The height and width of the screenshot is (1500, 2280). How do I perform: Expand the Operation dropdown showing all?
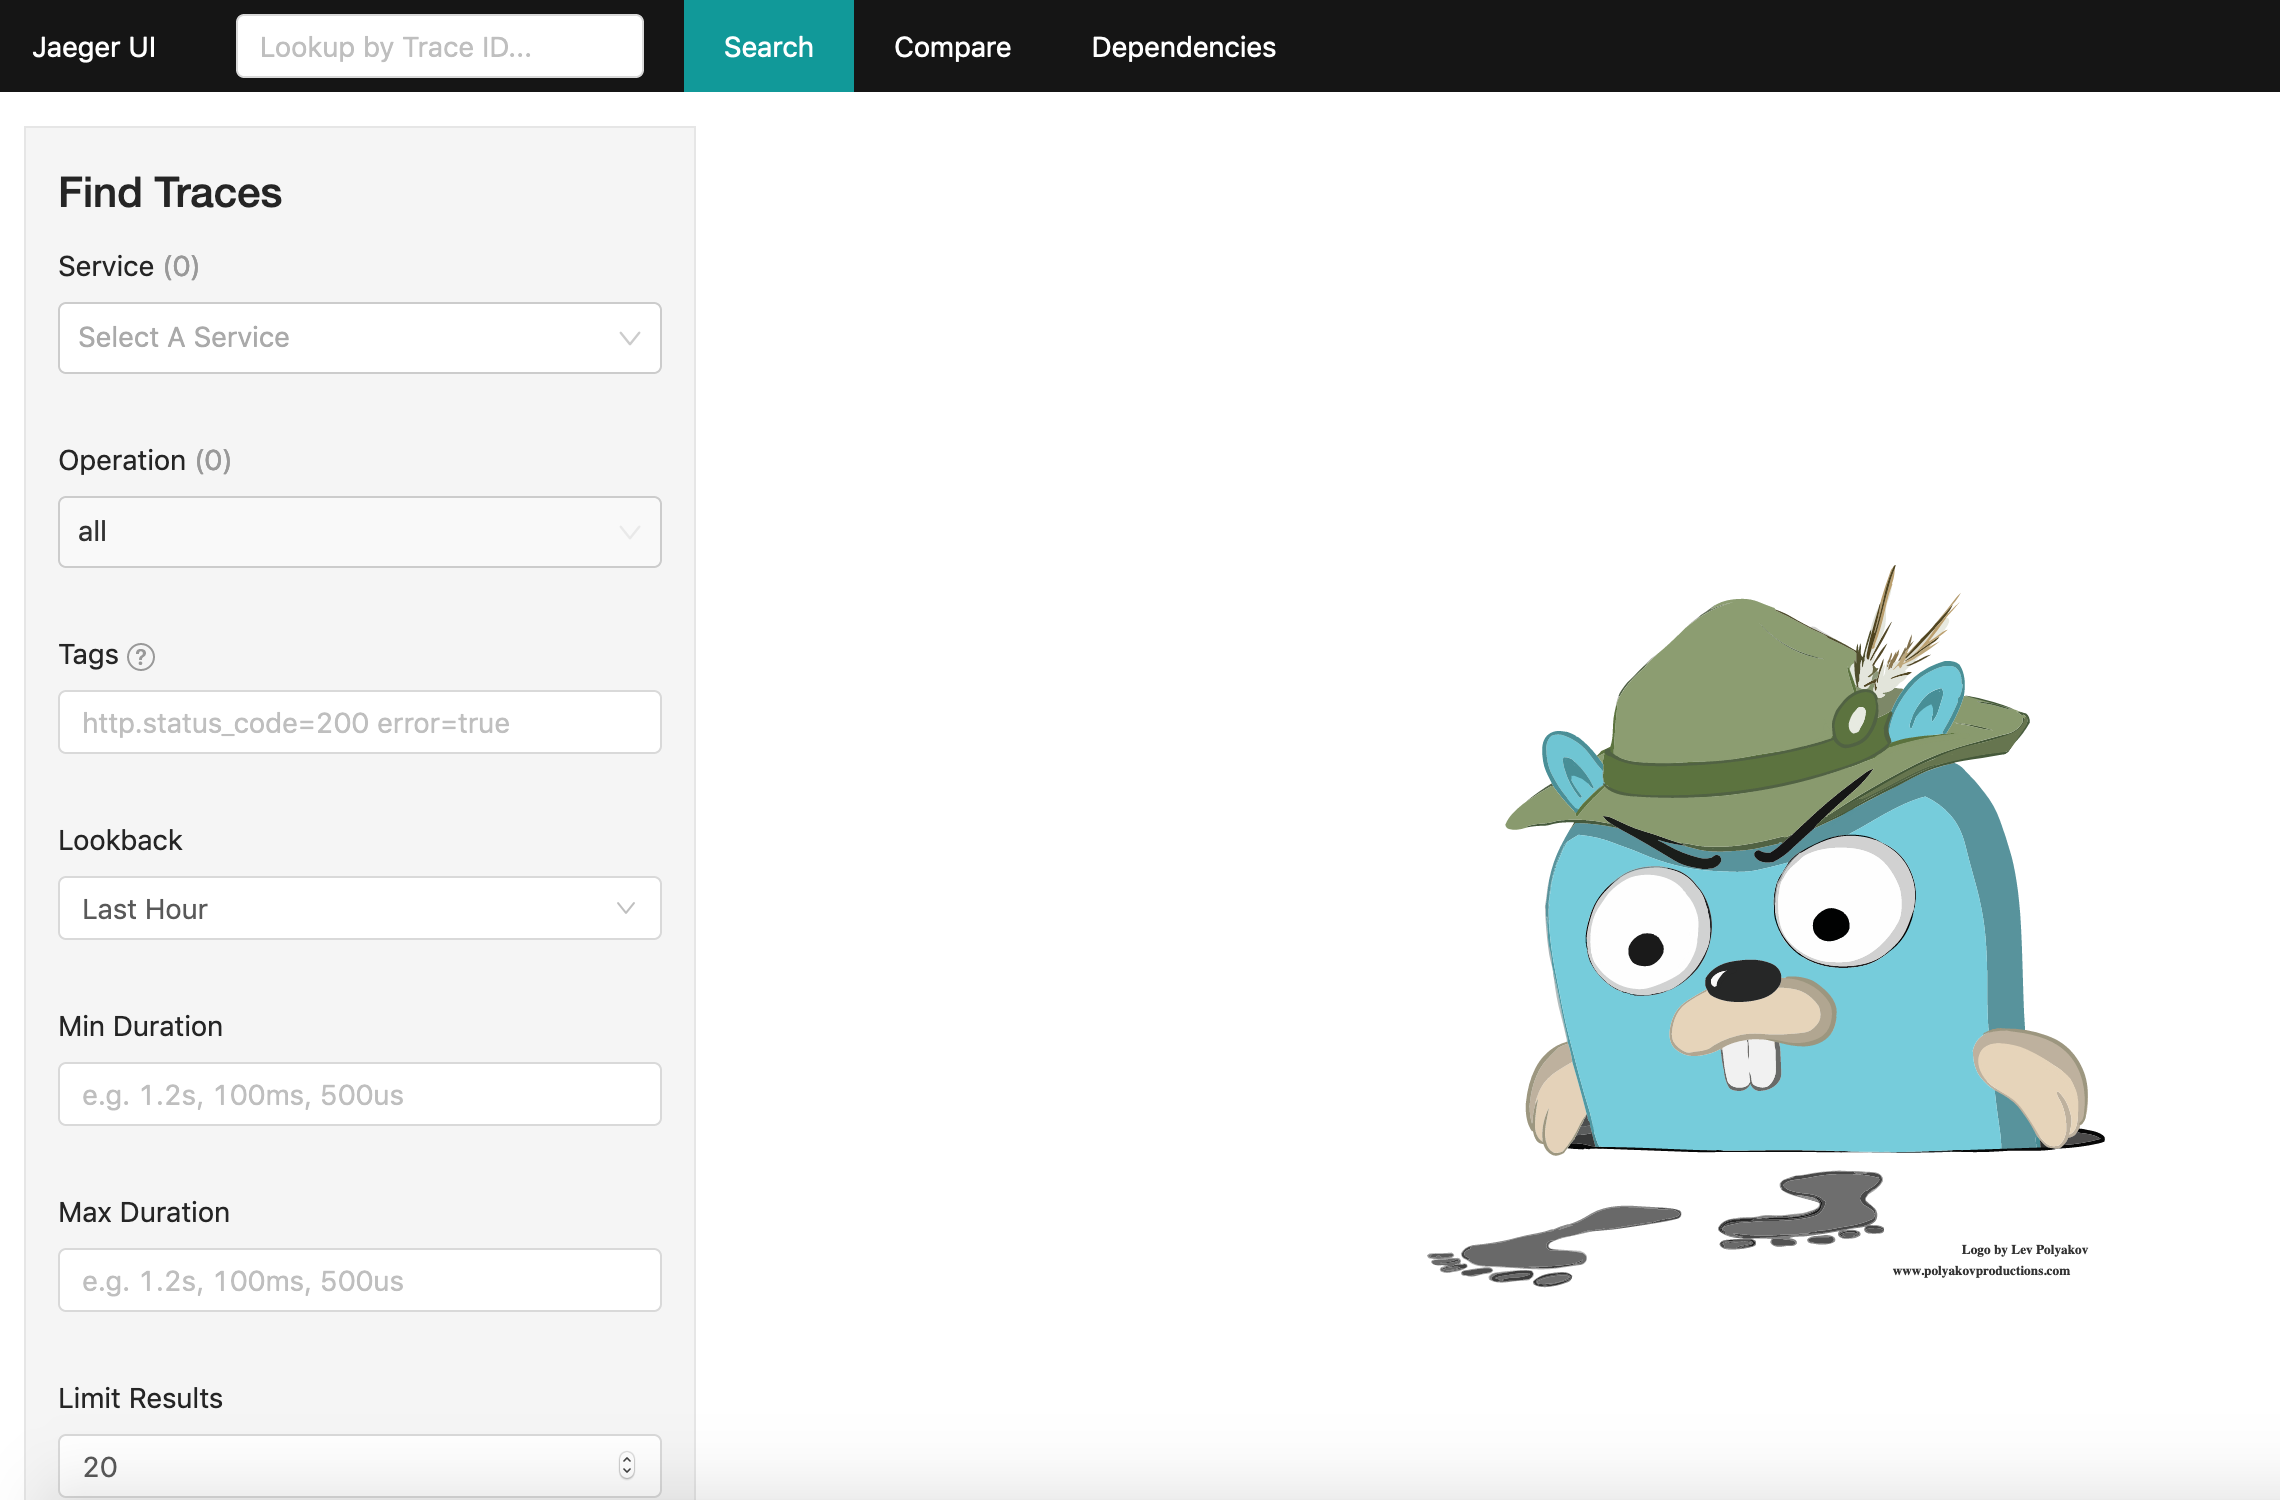point(360,532)
